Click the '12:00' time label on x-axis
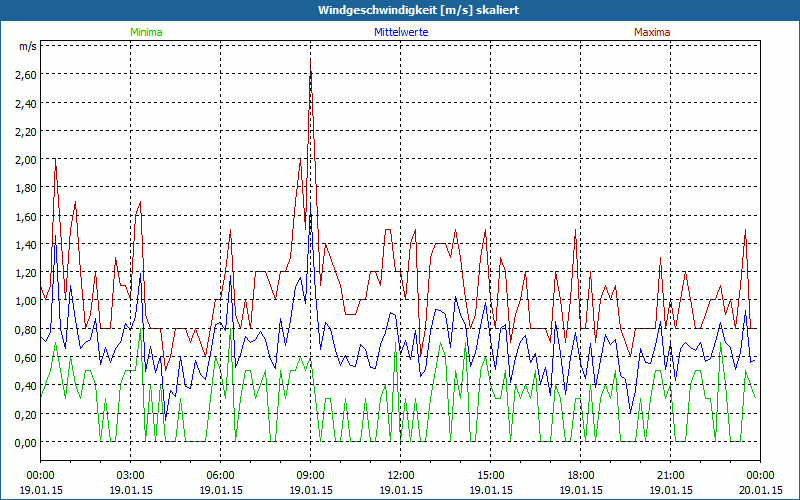800x500 pixels. pos(401,476)
